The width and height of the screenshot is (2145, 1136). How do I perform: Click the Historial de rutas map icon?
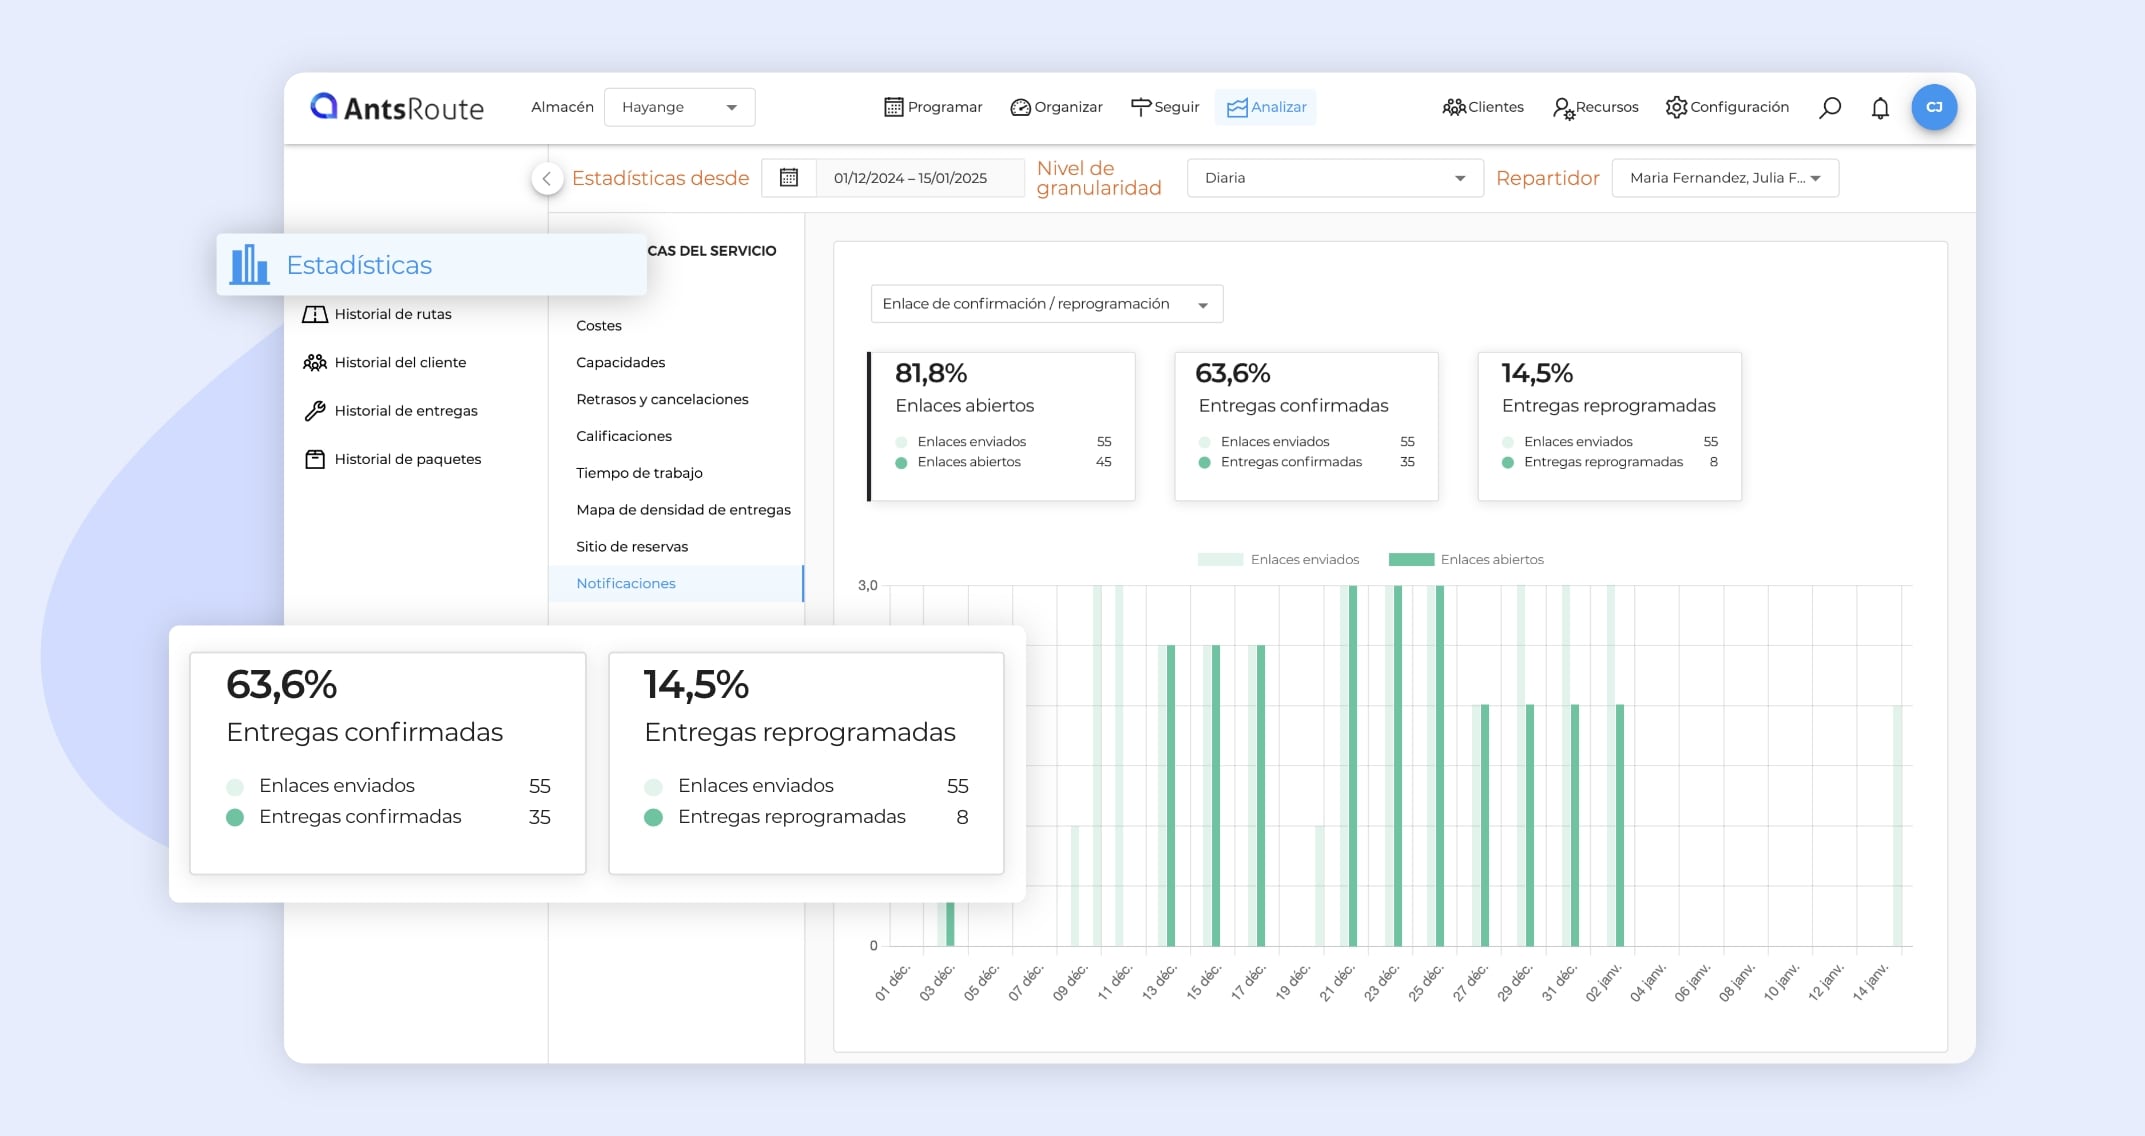(315, 314)
